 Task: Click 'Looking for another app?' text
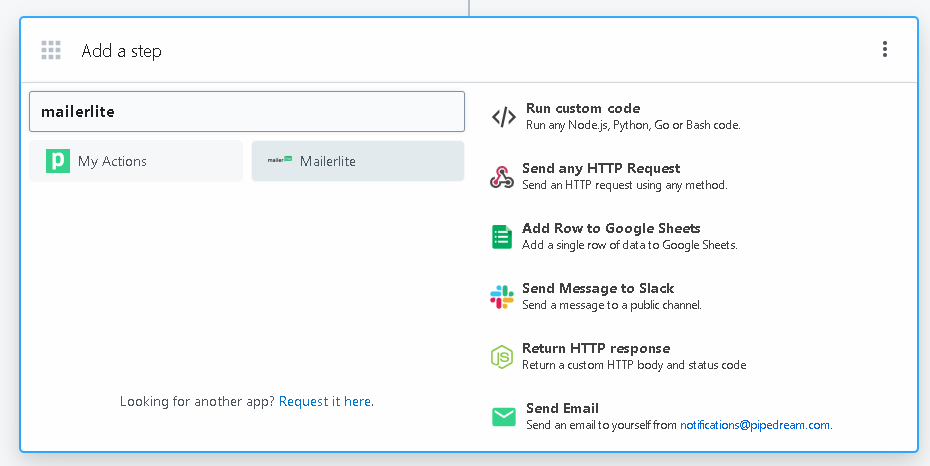pos(198,401)
